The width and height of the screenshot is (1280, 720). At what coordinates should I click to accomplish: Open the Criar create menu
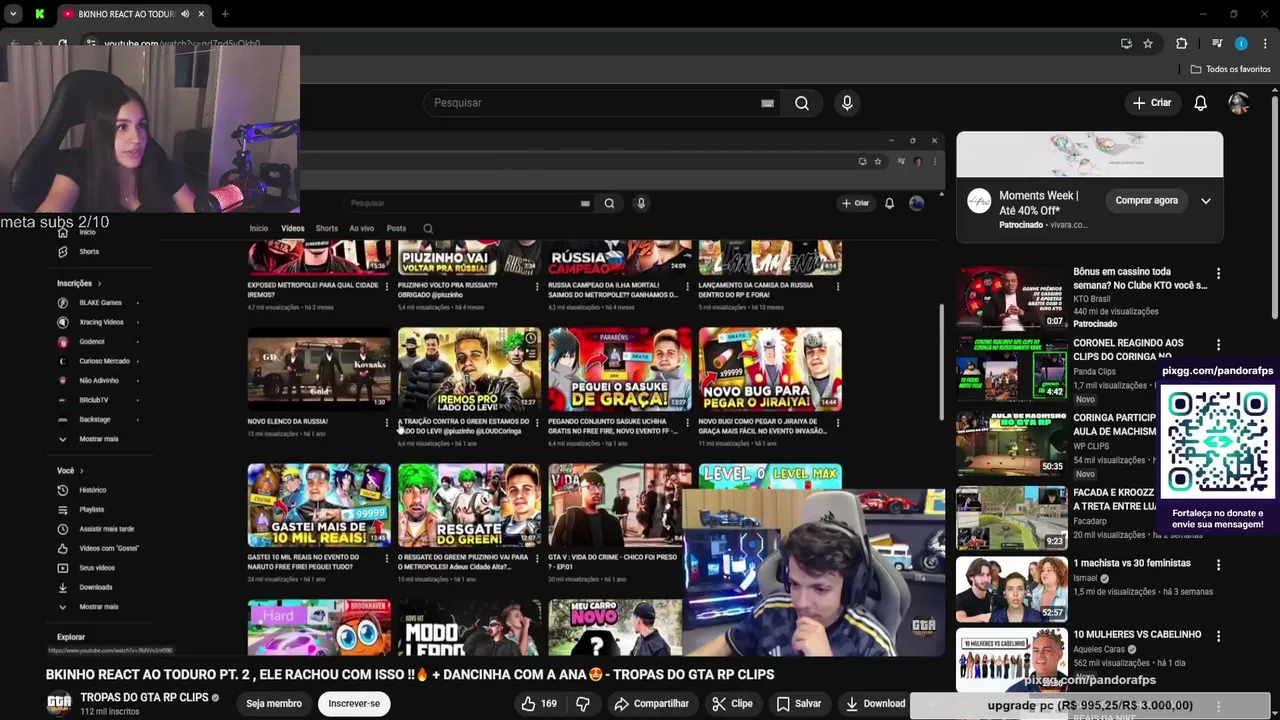[1152, 103]
